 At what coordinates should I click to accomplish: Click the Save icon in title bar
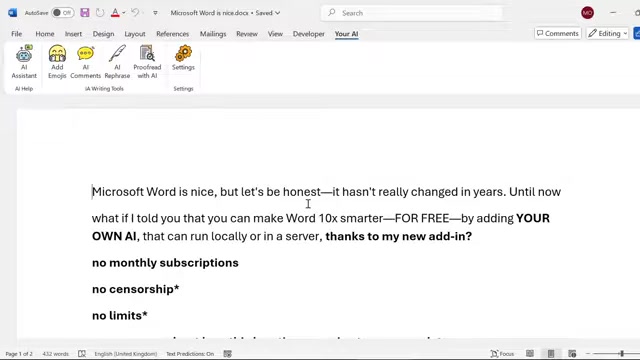click(x=84, y=13)
